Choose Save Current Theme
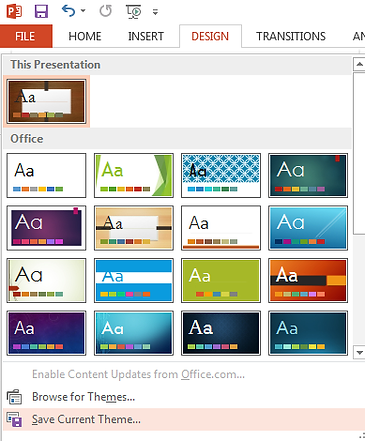 point(184,419)
